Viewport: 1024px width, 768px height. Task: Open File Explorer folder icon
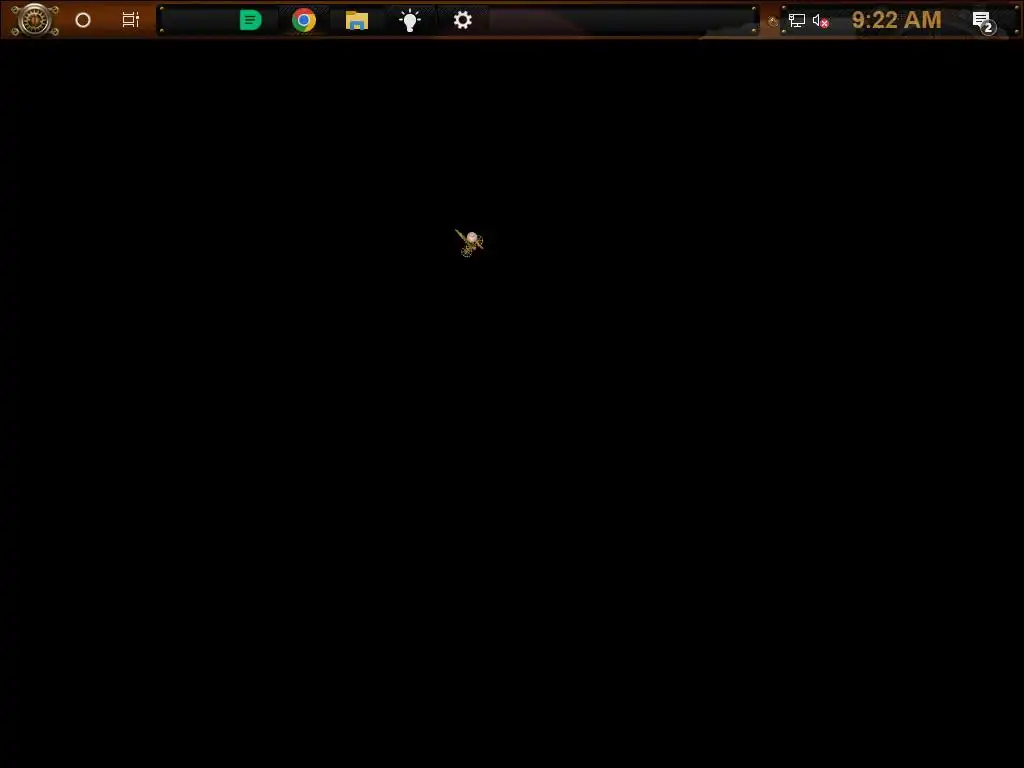[357, 21]
